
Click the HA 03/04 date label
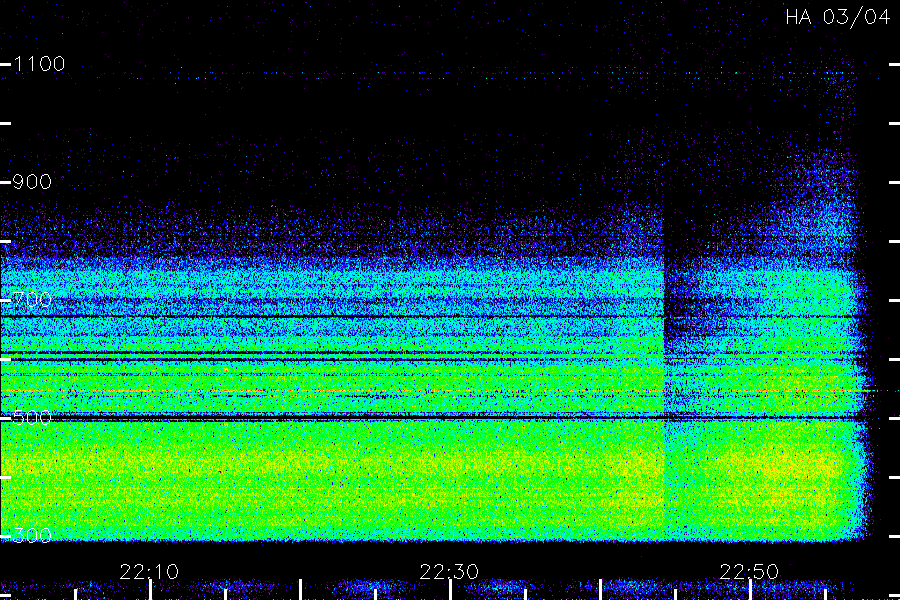[x=837, y=17]
